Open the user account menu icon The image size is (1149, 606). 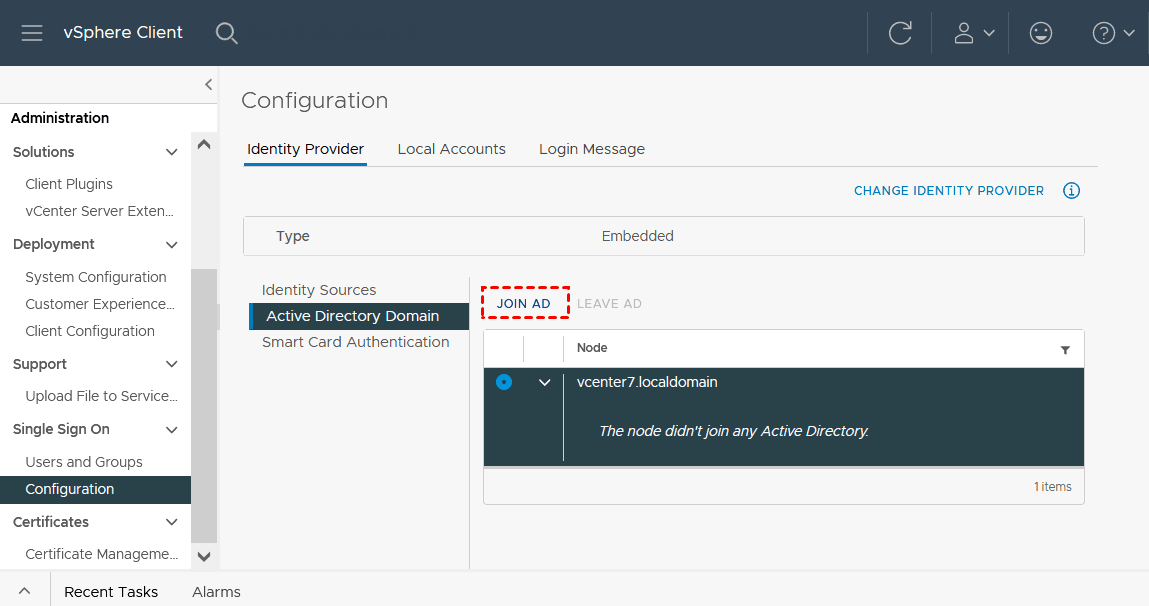click(973, 33)
